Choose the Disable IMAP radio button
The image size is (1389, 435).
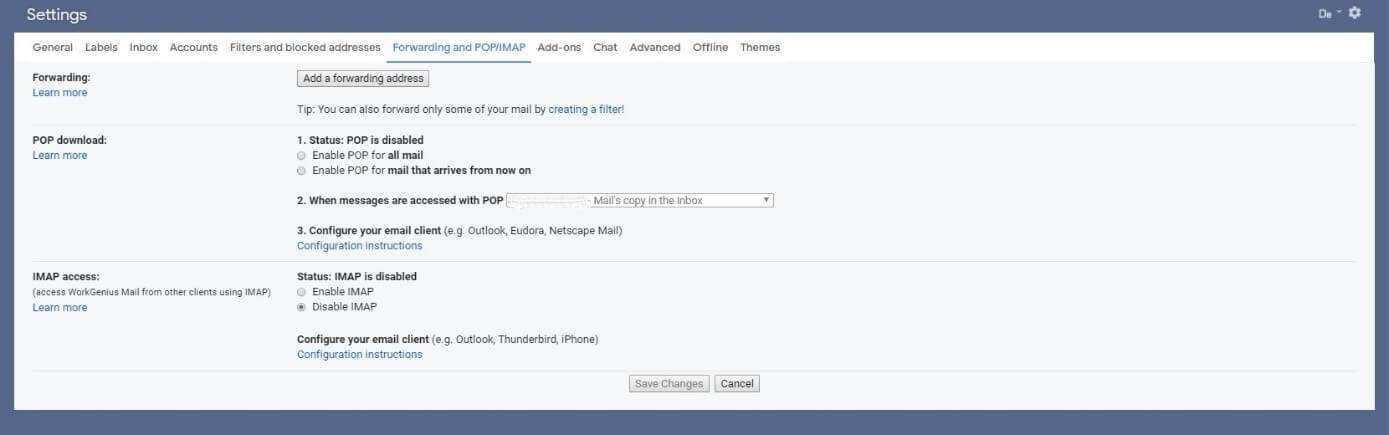tap(302, 307)
